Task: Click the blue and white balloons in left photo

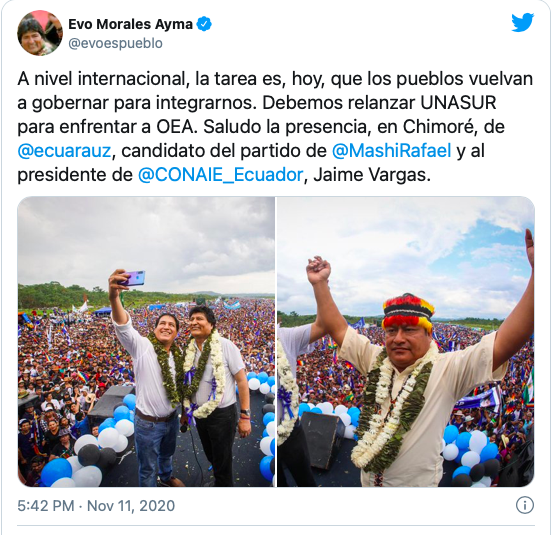Action: tap(88, 447)
